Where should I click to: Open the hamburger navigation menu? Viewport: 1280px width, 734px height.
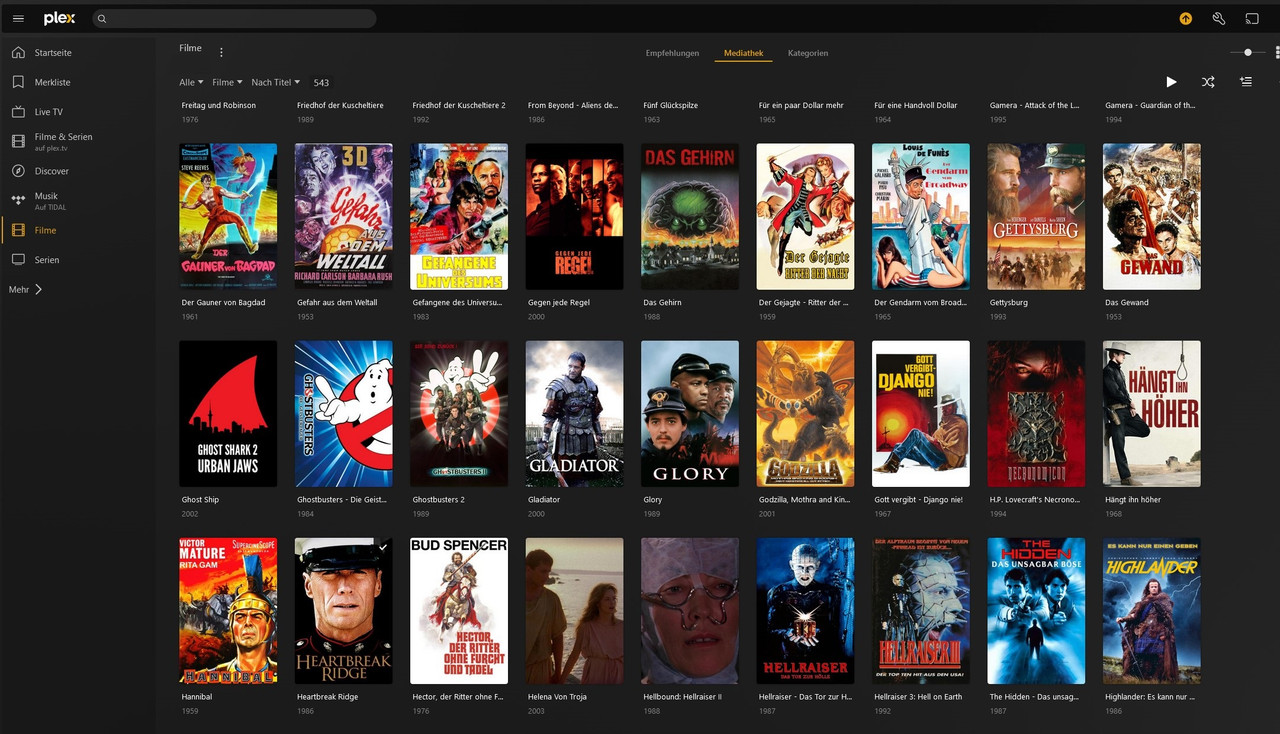(18, 18)
